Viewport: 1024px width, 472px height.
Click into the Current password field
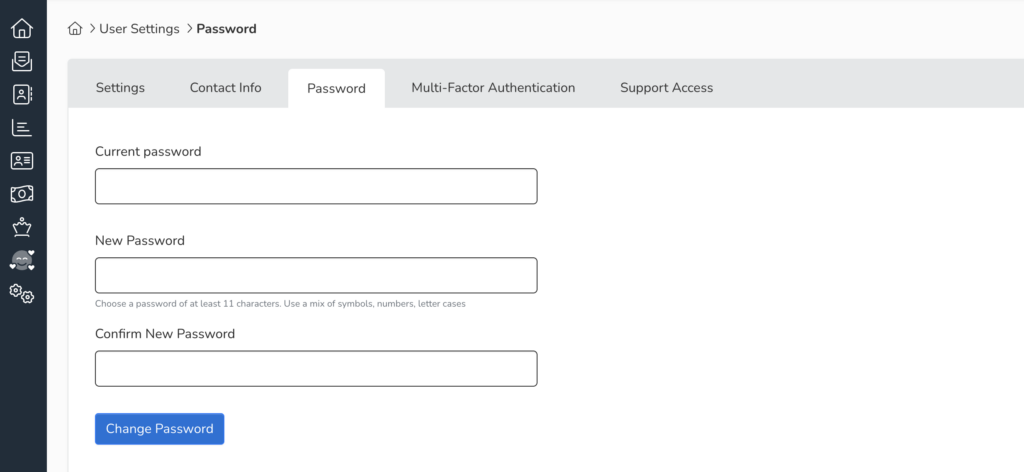pos(316,186)
